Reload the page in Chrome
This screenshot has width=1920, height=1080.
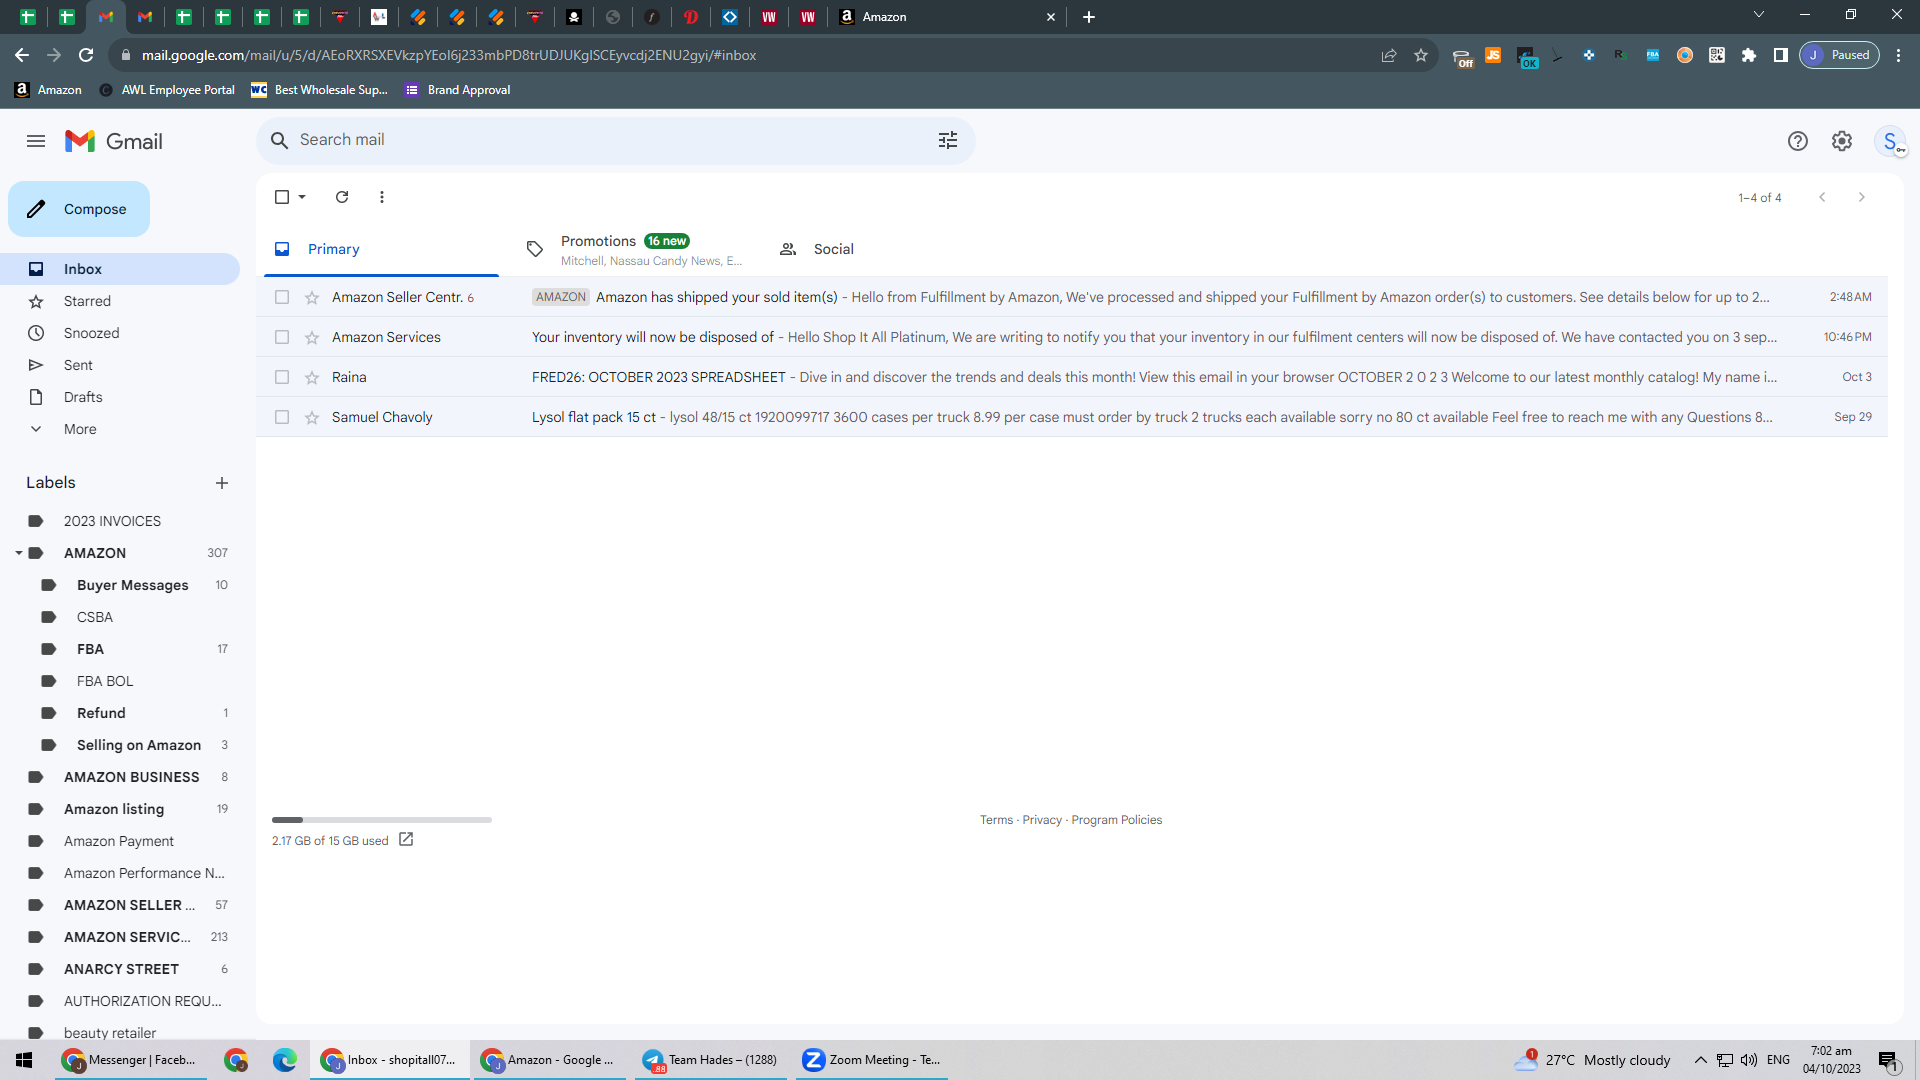tap(86, 55)
